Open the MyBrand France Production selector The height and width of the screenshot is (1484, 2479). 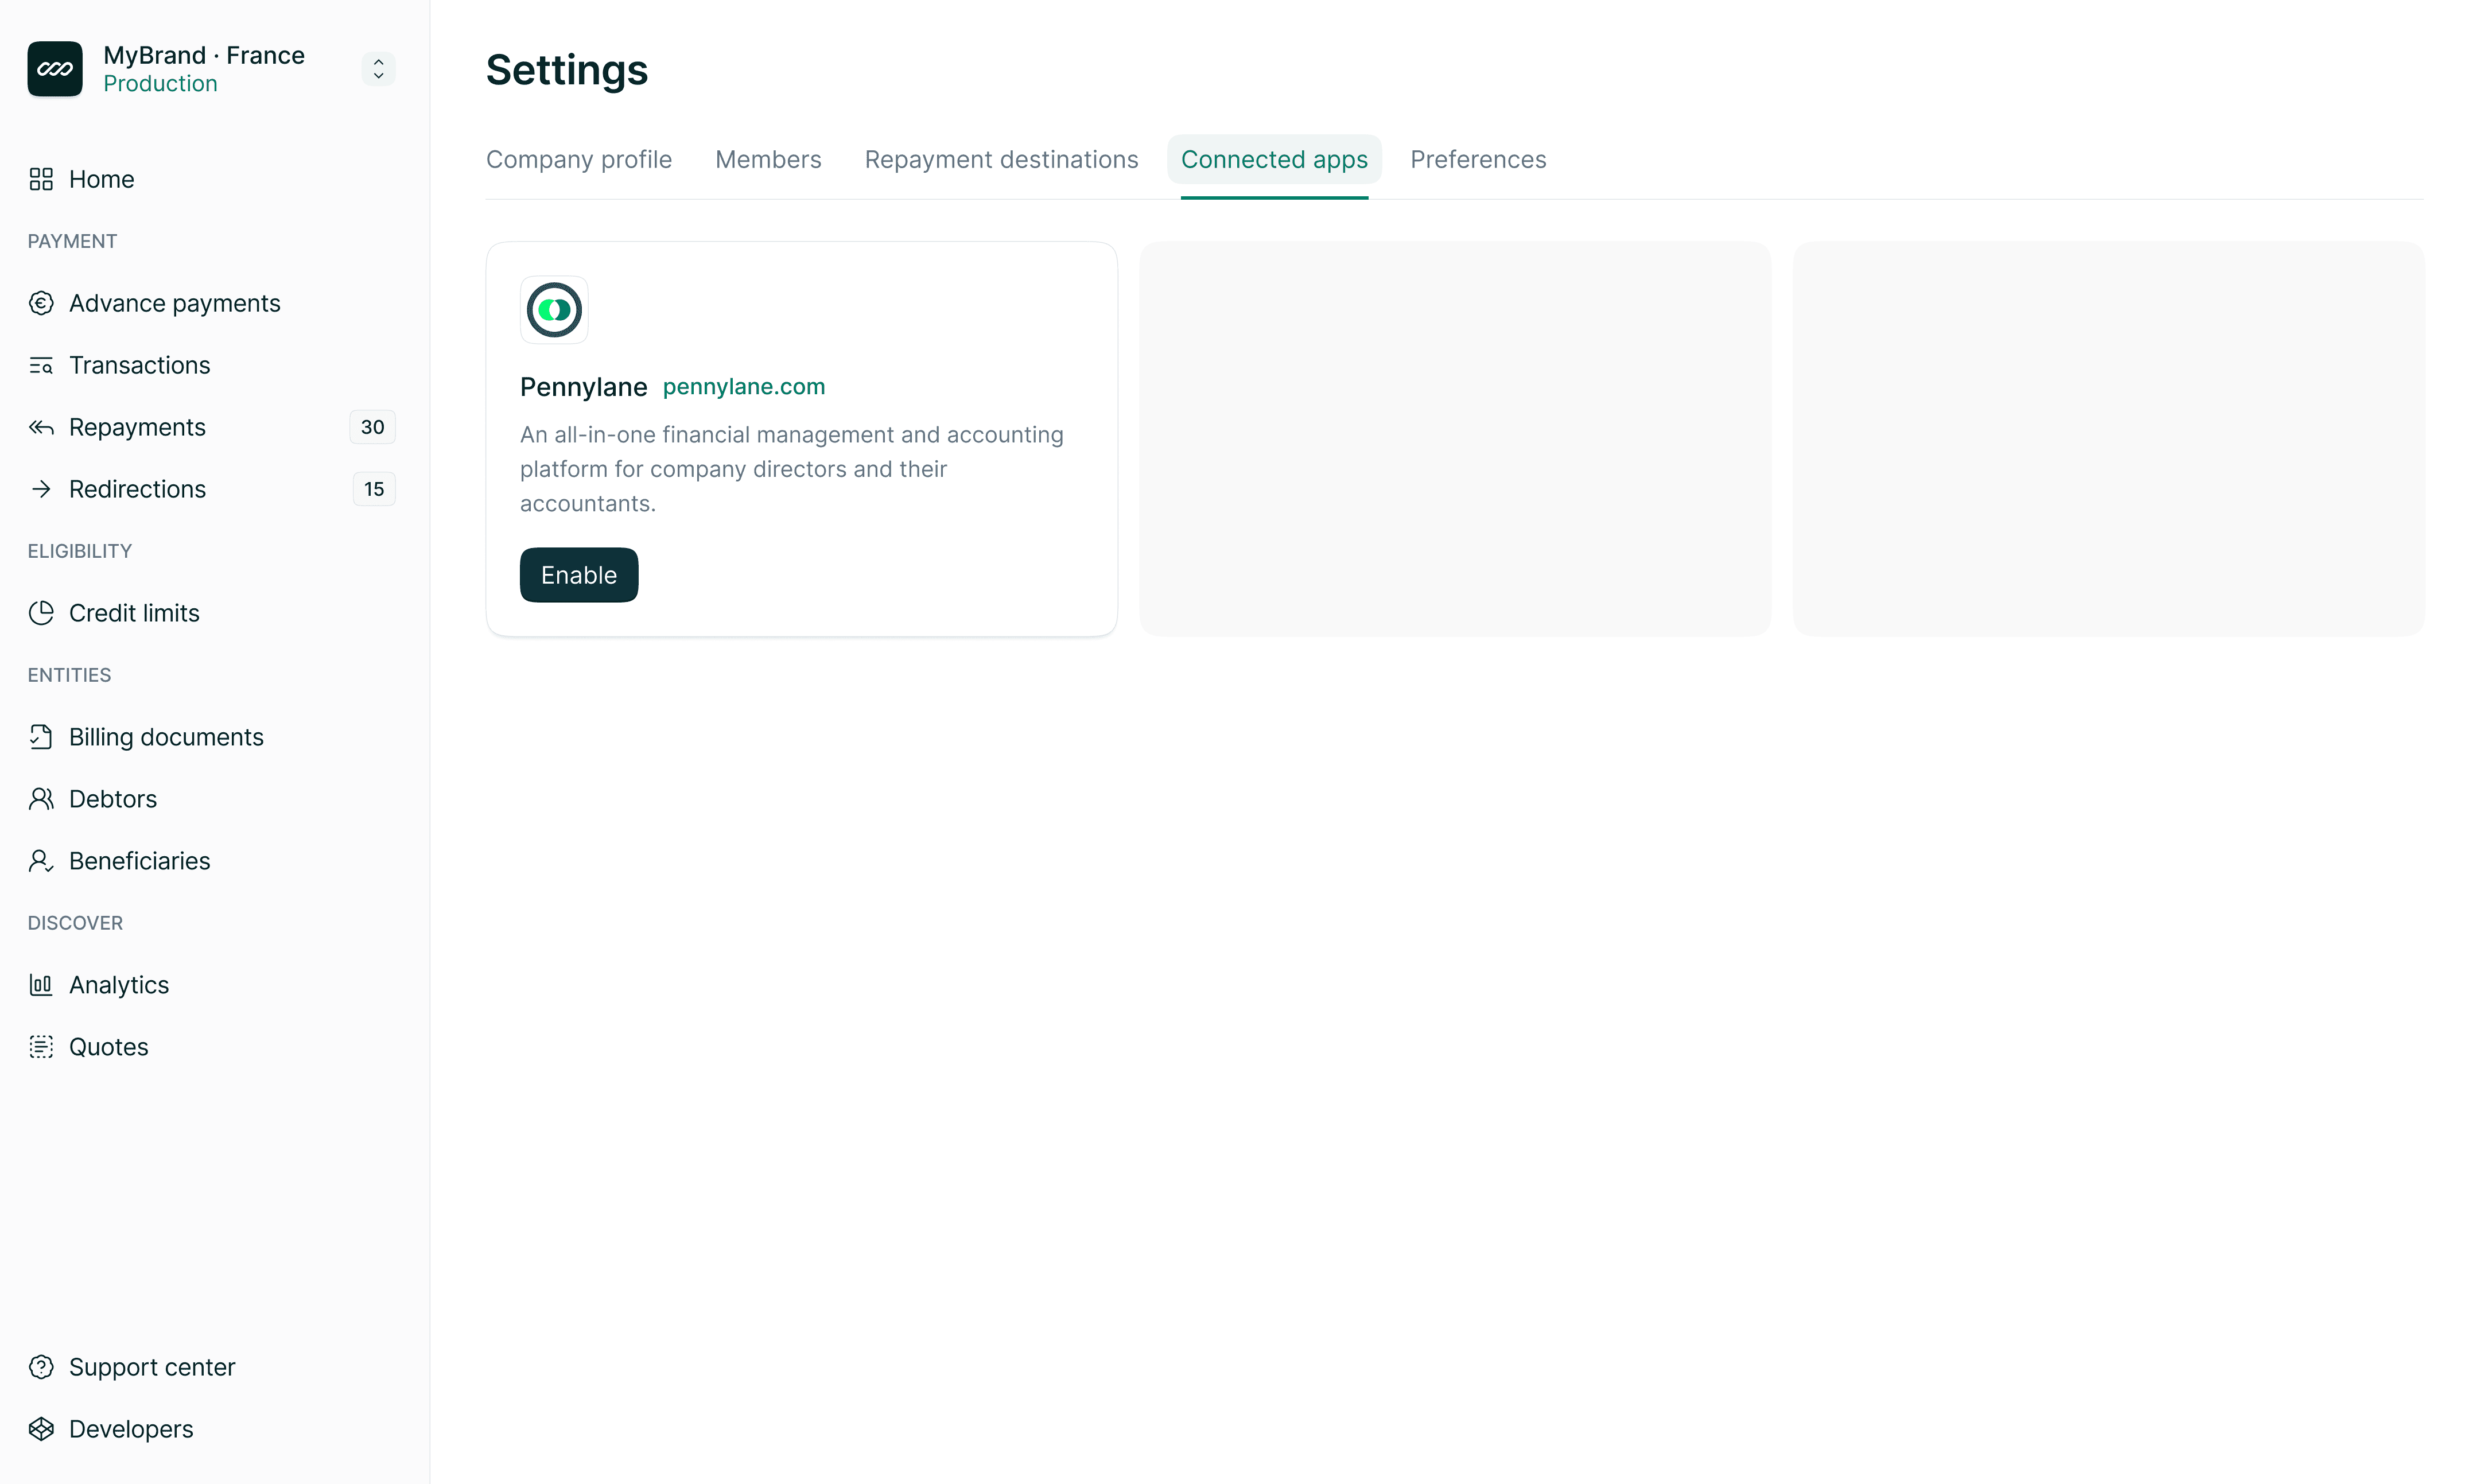point(204,69)
